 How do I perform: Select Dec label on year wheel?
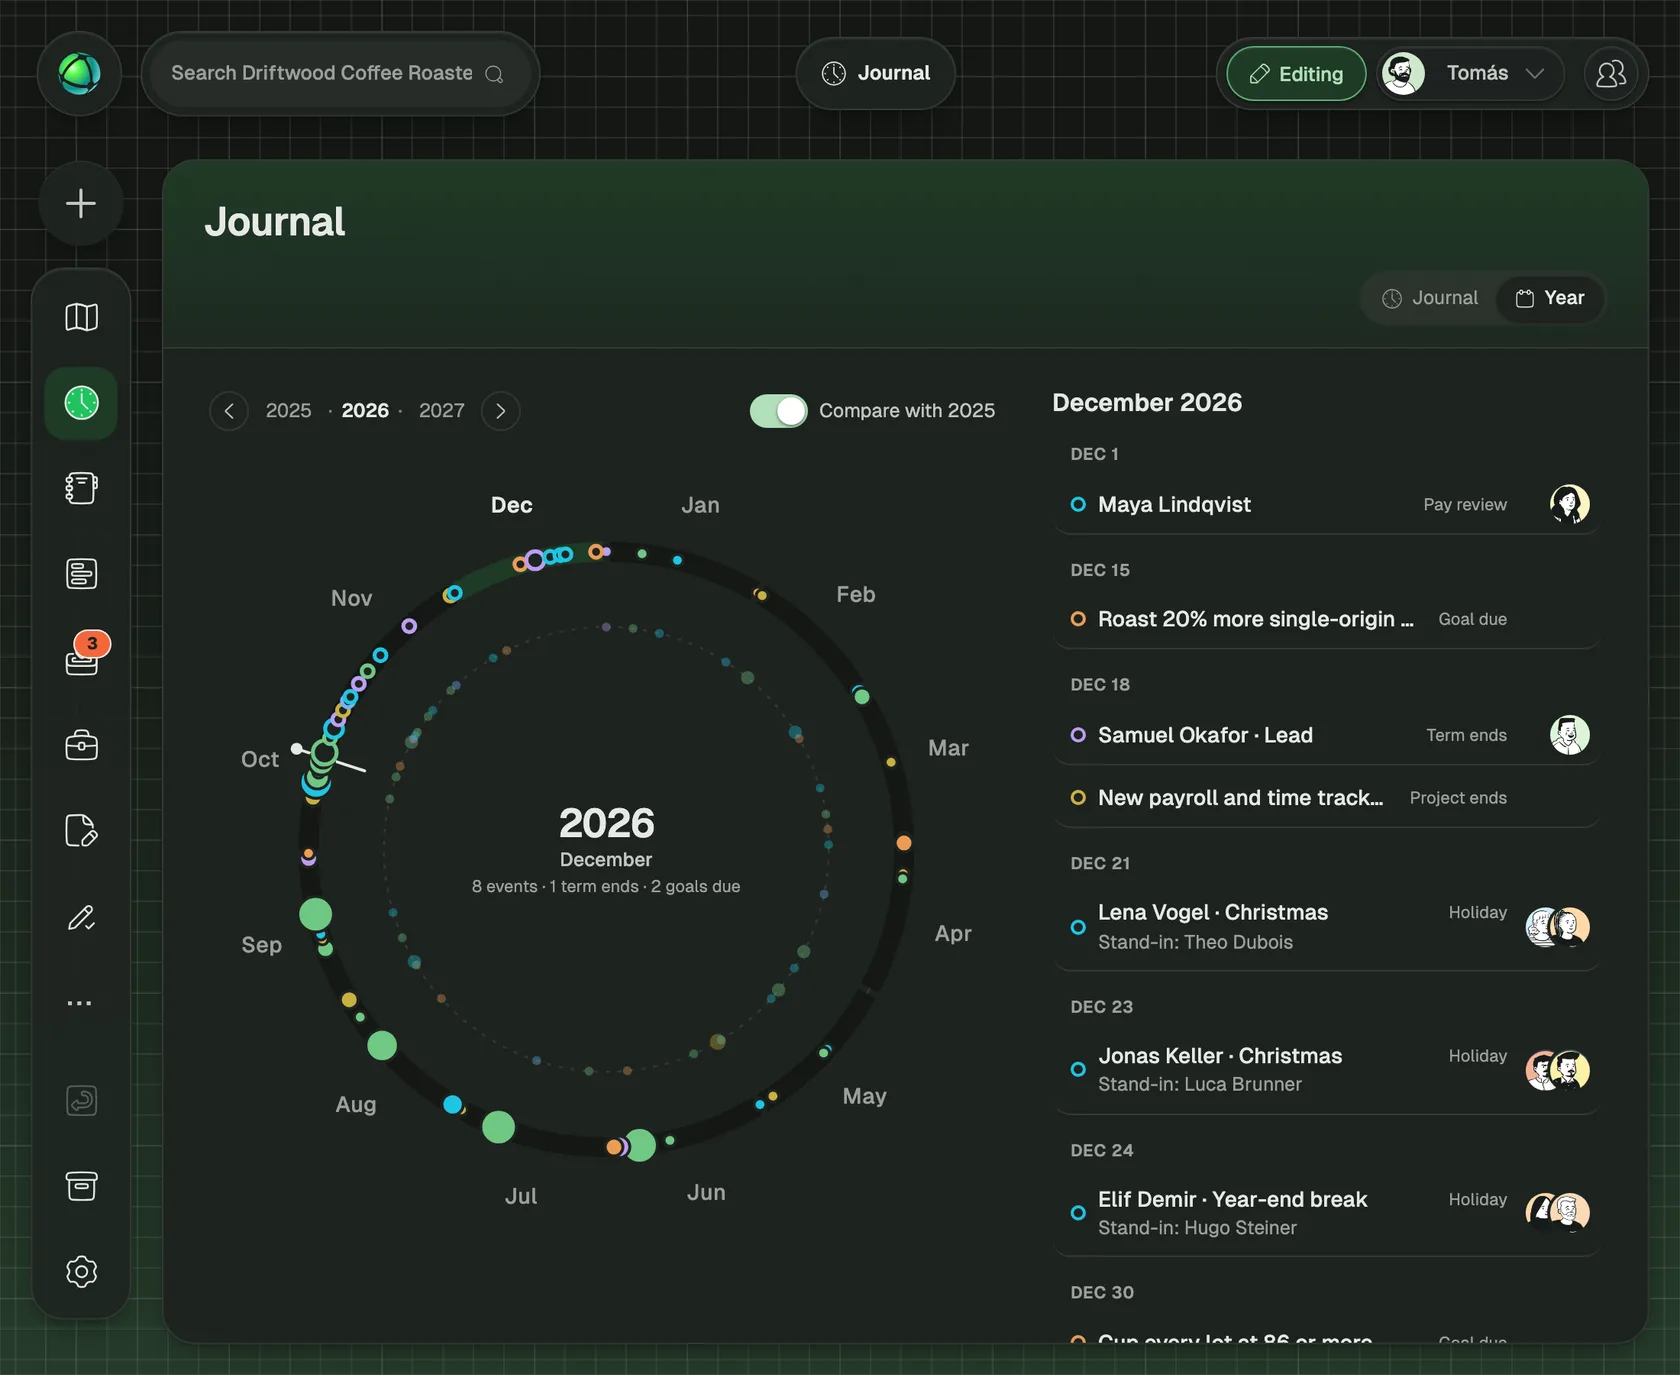click(511, 505)
